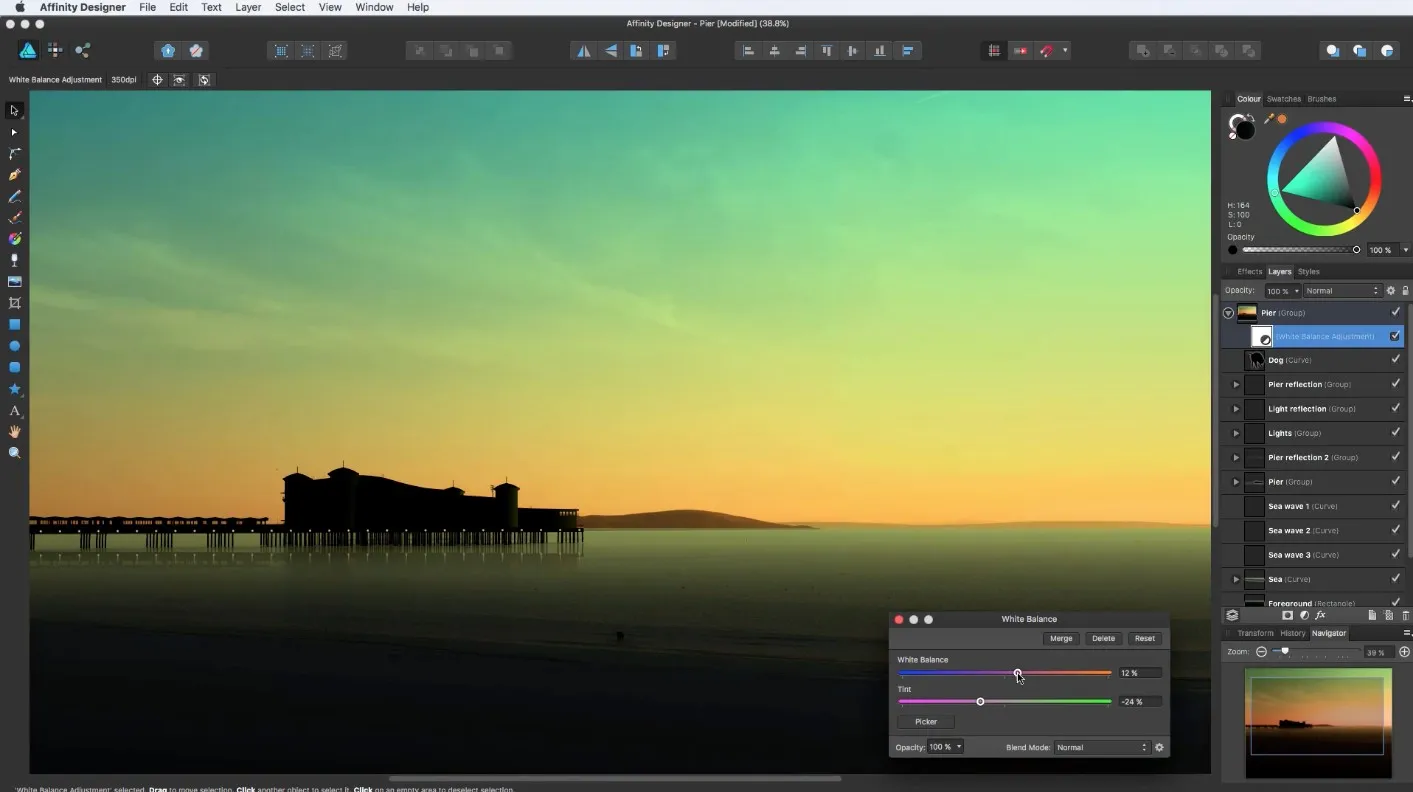1413x792 pixels.
Task: Select the Move tool
Action: 14,111
